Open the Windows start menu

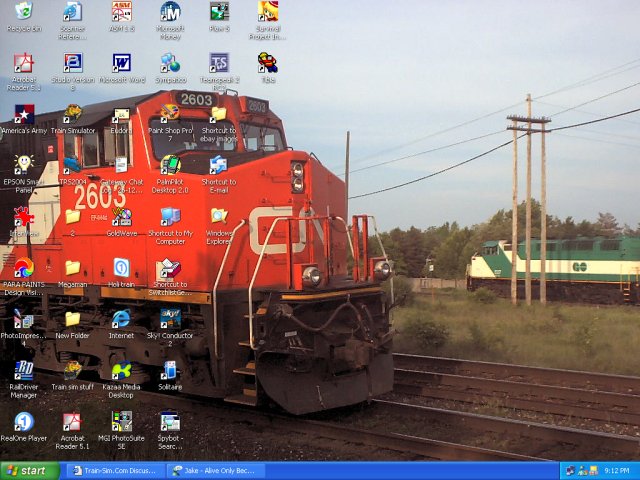click(x=30, y=471)
